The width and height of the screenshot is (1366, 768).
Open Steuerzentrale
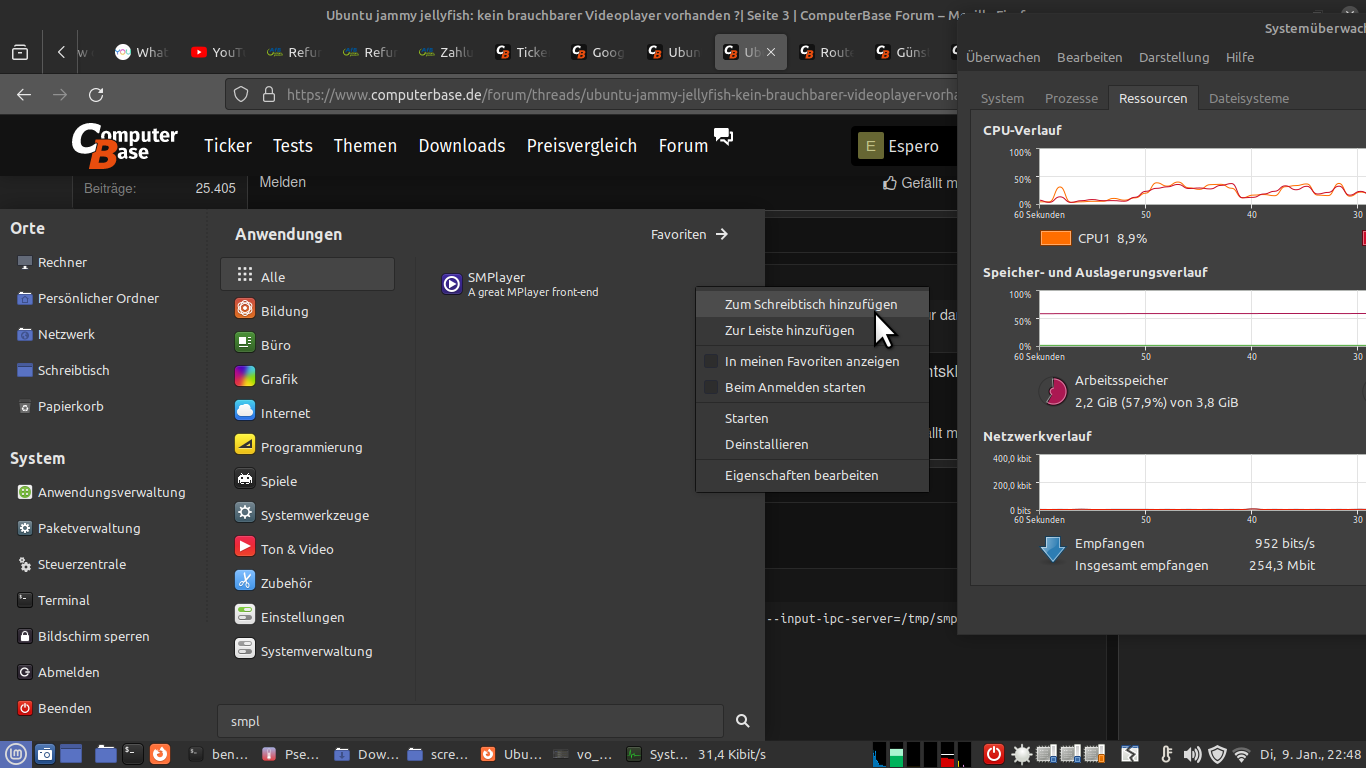point(71,564)
